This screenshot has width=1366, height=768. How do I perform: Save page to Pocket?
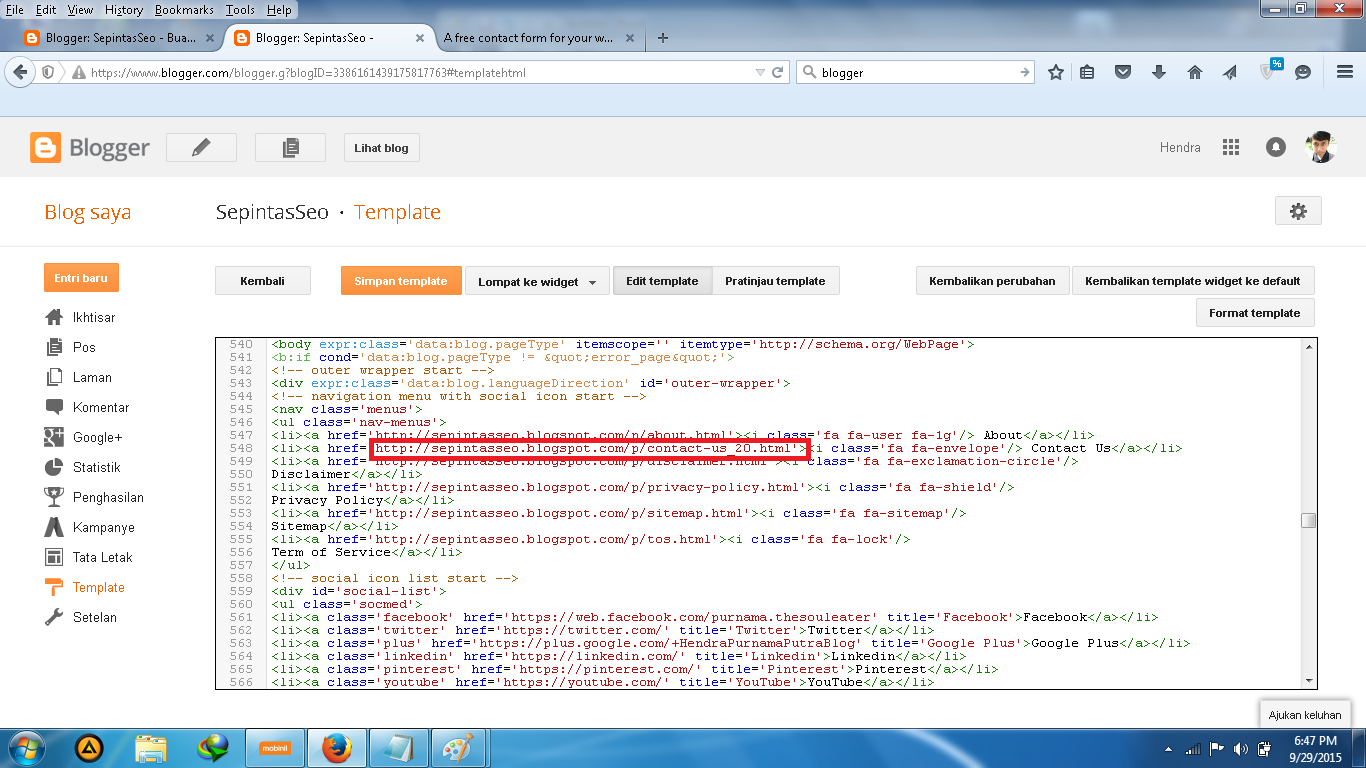point(1123,72)
